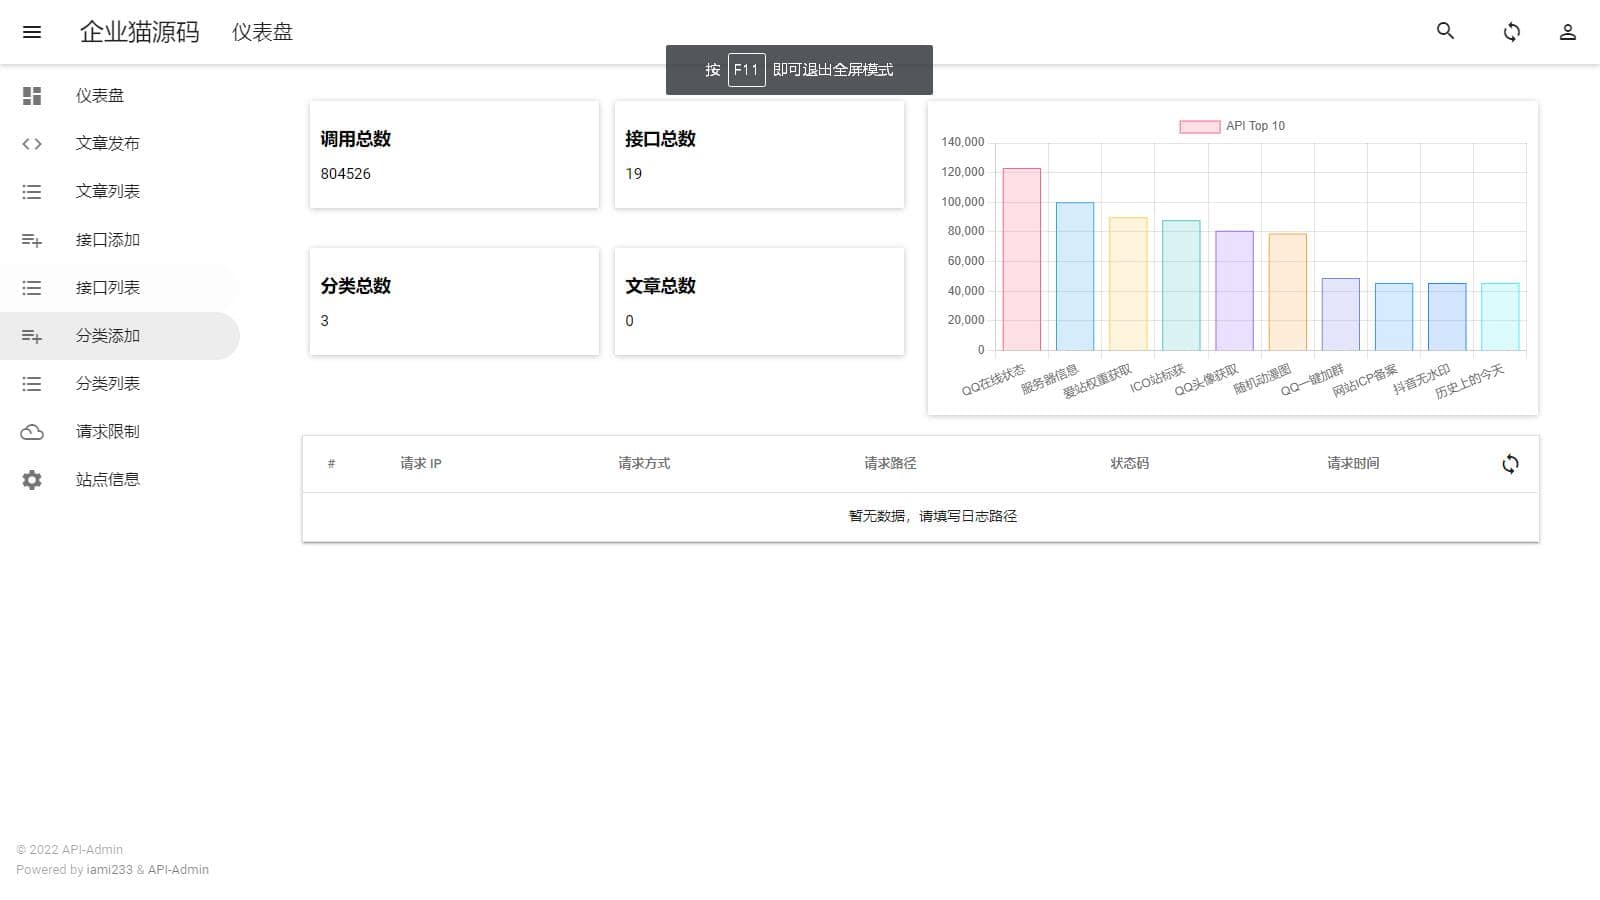The width and height of the screenshot is (1600, 900).
Task: Click the 请求时间 column header
Action: (x=1353, y=464)
